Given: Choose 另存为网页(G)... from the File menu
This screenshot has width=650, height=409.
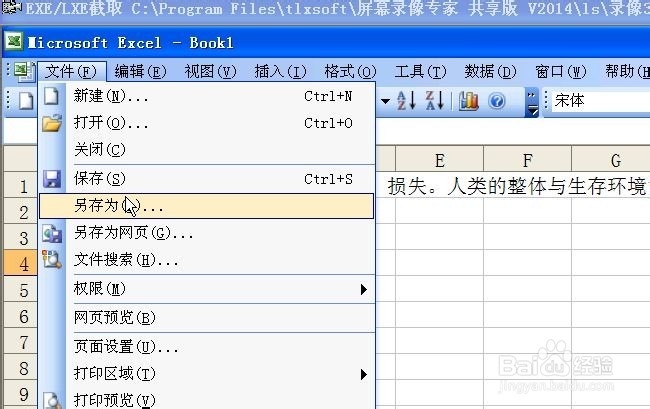Looking at the screenshot, I should (207, 233).
